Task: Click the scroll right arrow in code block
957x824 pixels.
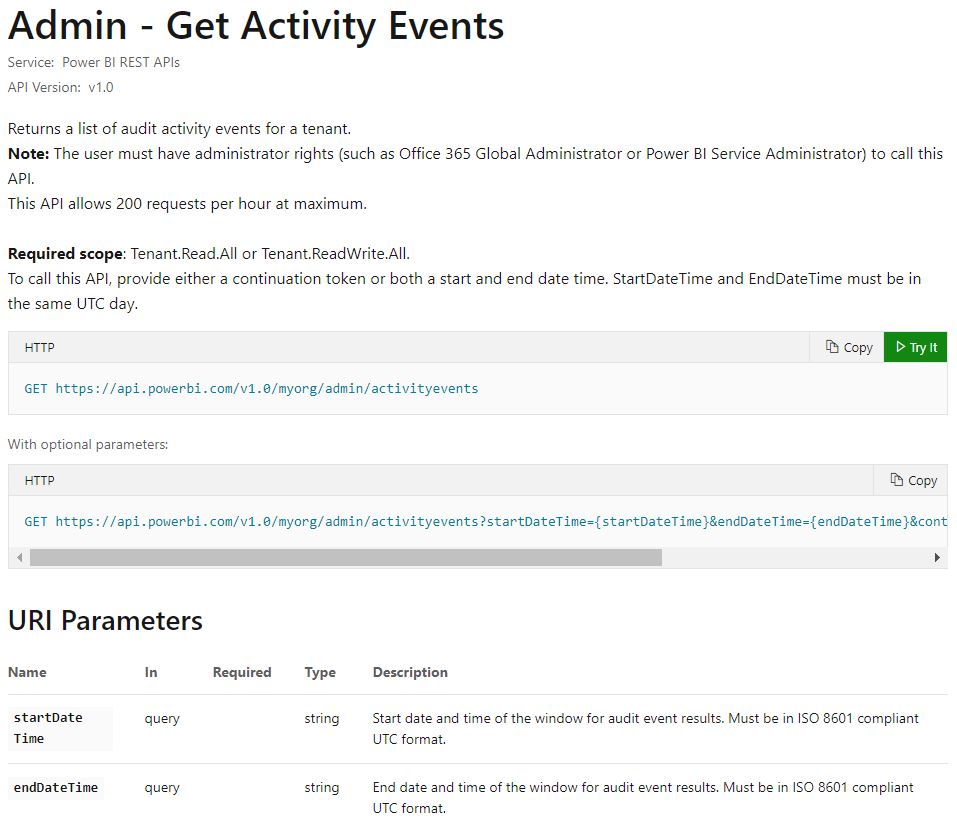Action: coord(937,557)
